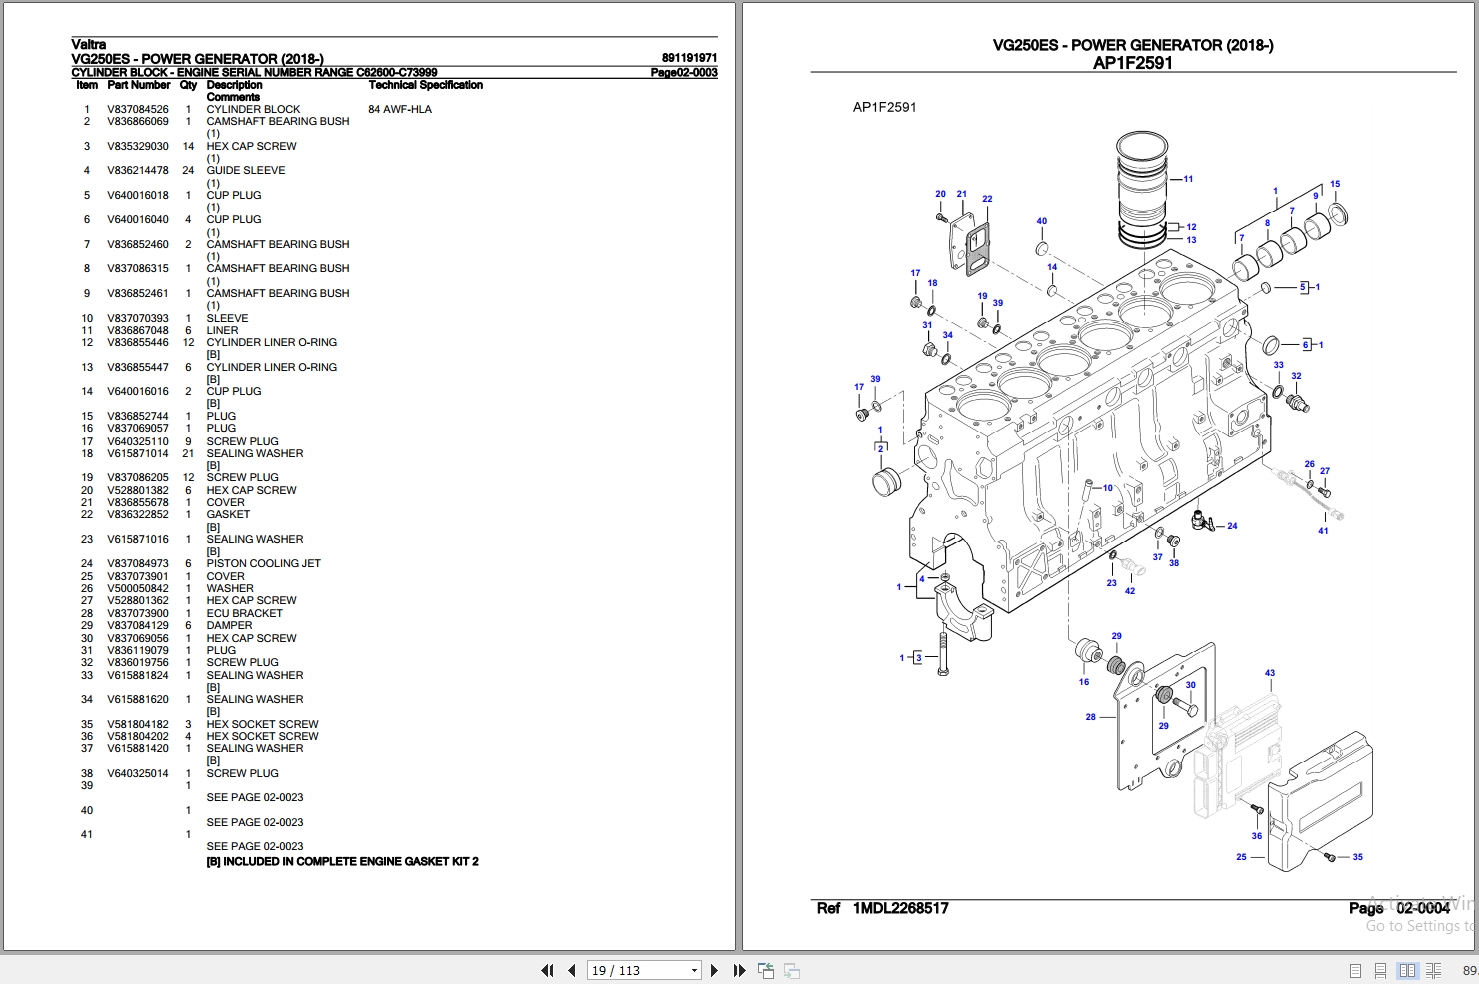Image resolution: width=1479 pixels, height=984 pixels.
Task: Click callout 22 on gasket
Action: pos(987,199)
